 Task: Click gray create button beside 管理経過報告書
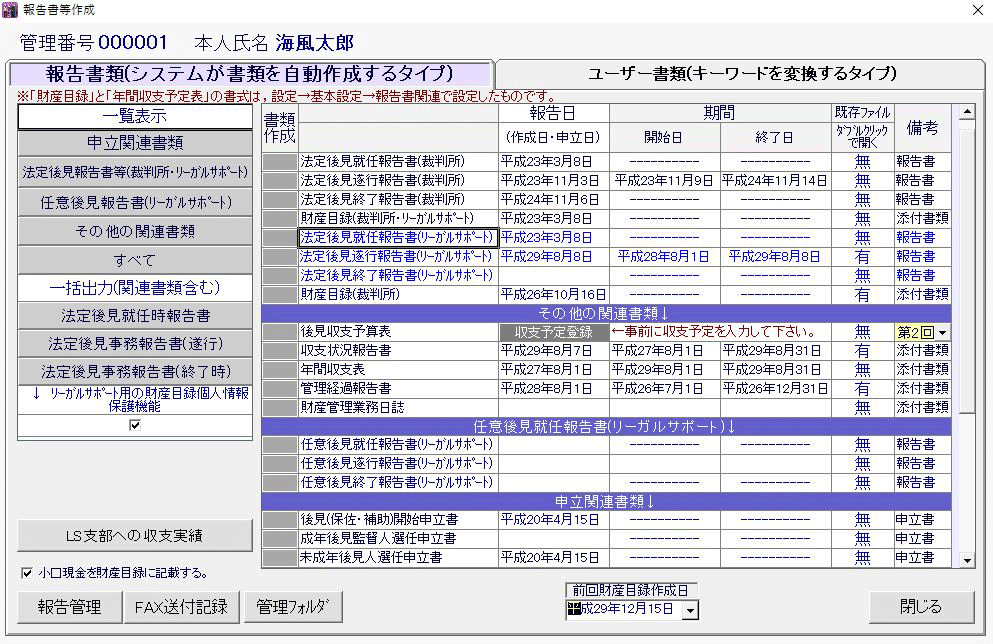tap(280, 389)
